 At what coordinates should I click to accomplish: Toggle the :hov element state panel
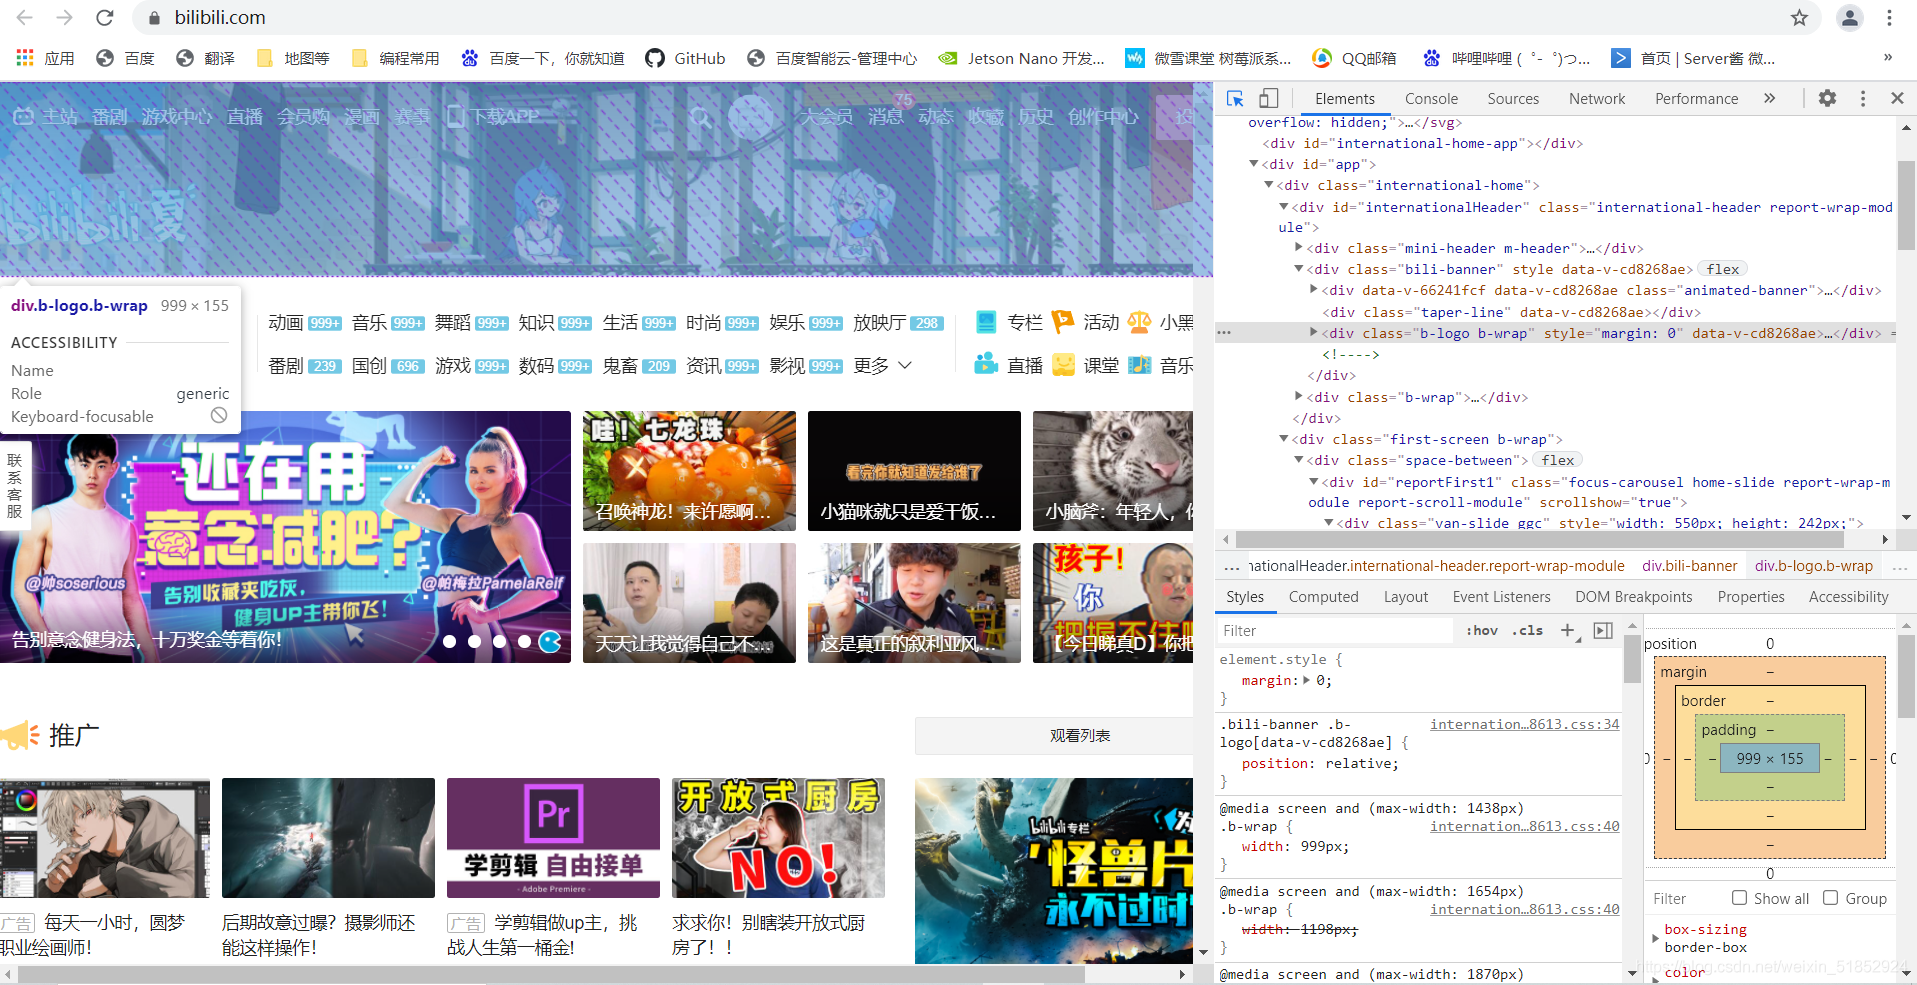click(x=1481, y=631)
